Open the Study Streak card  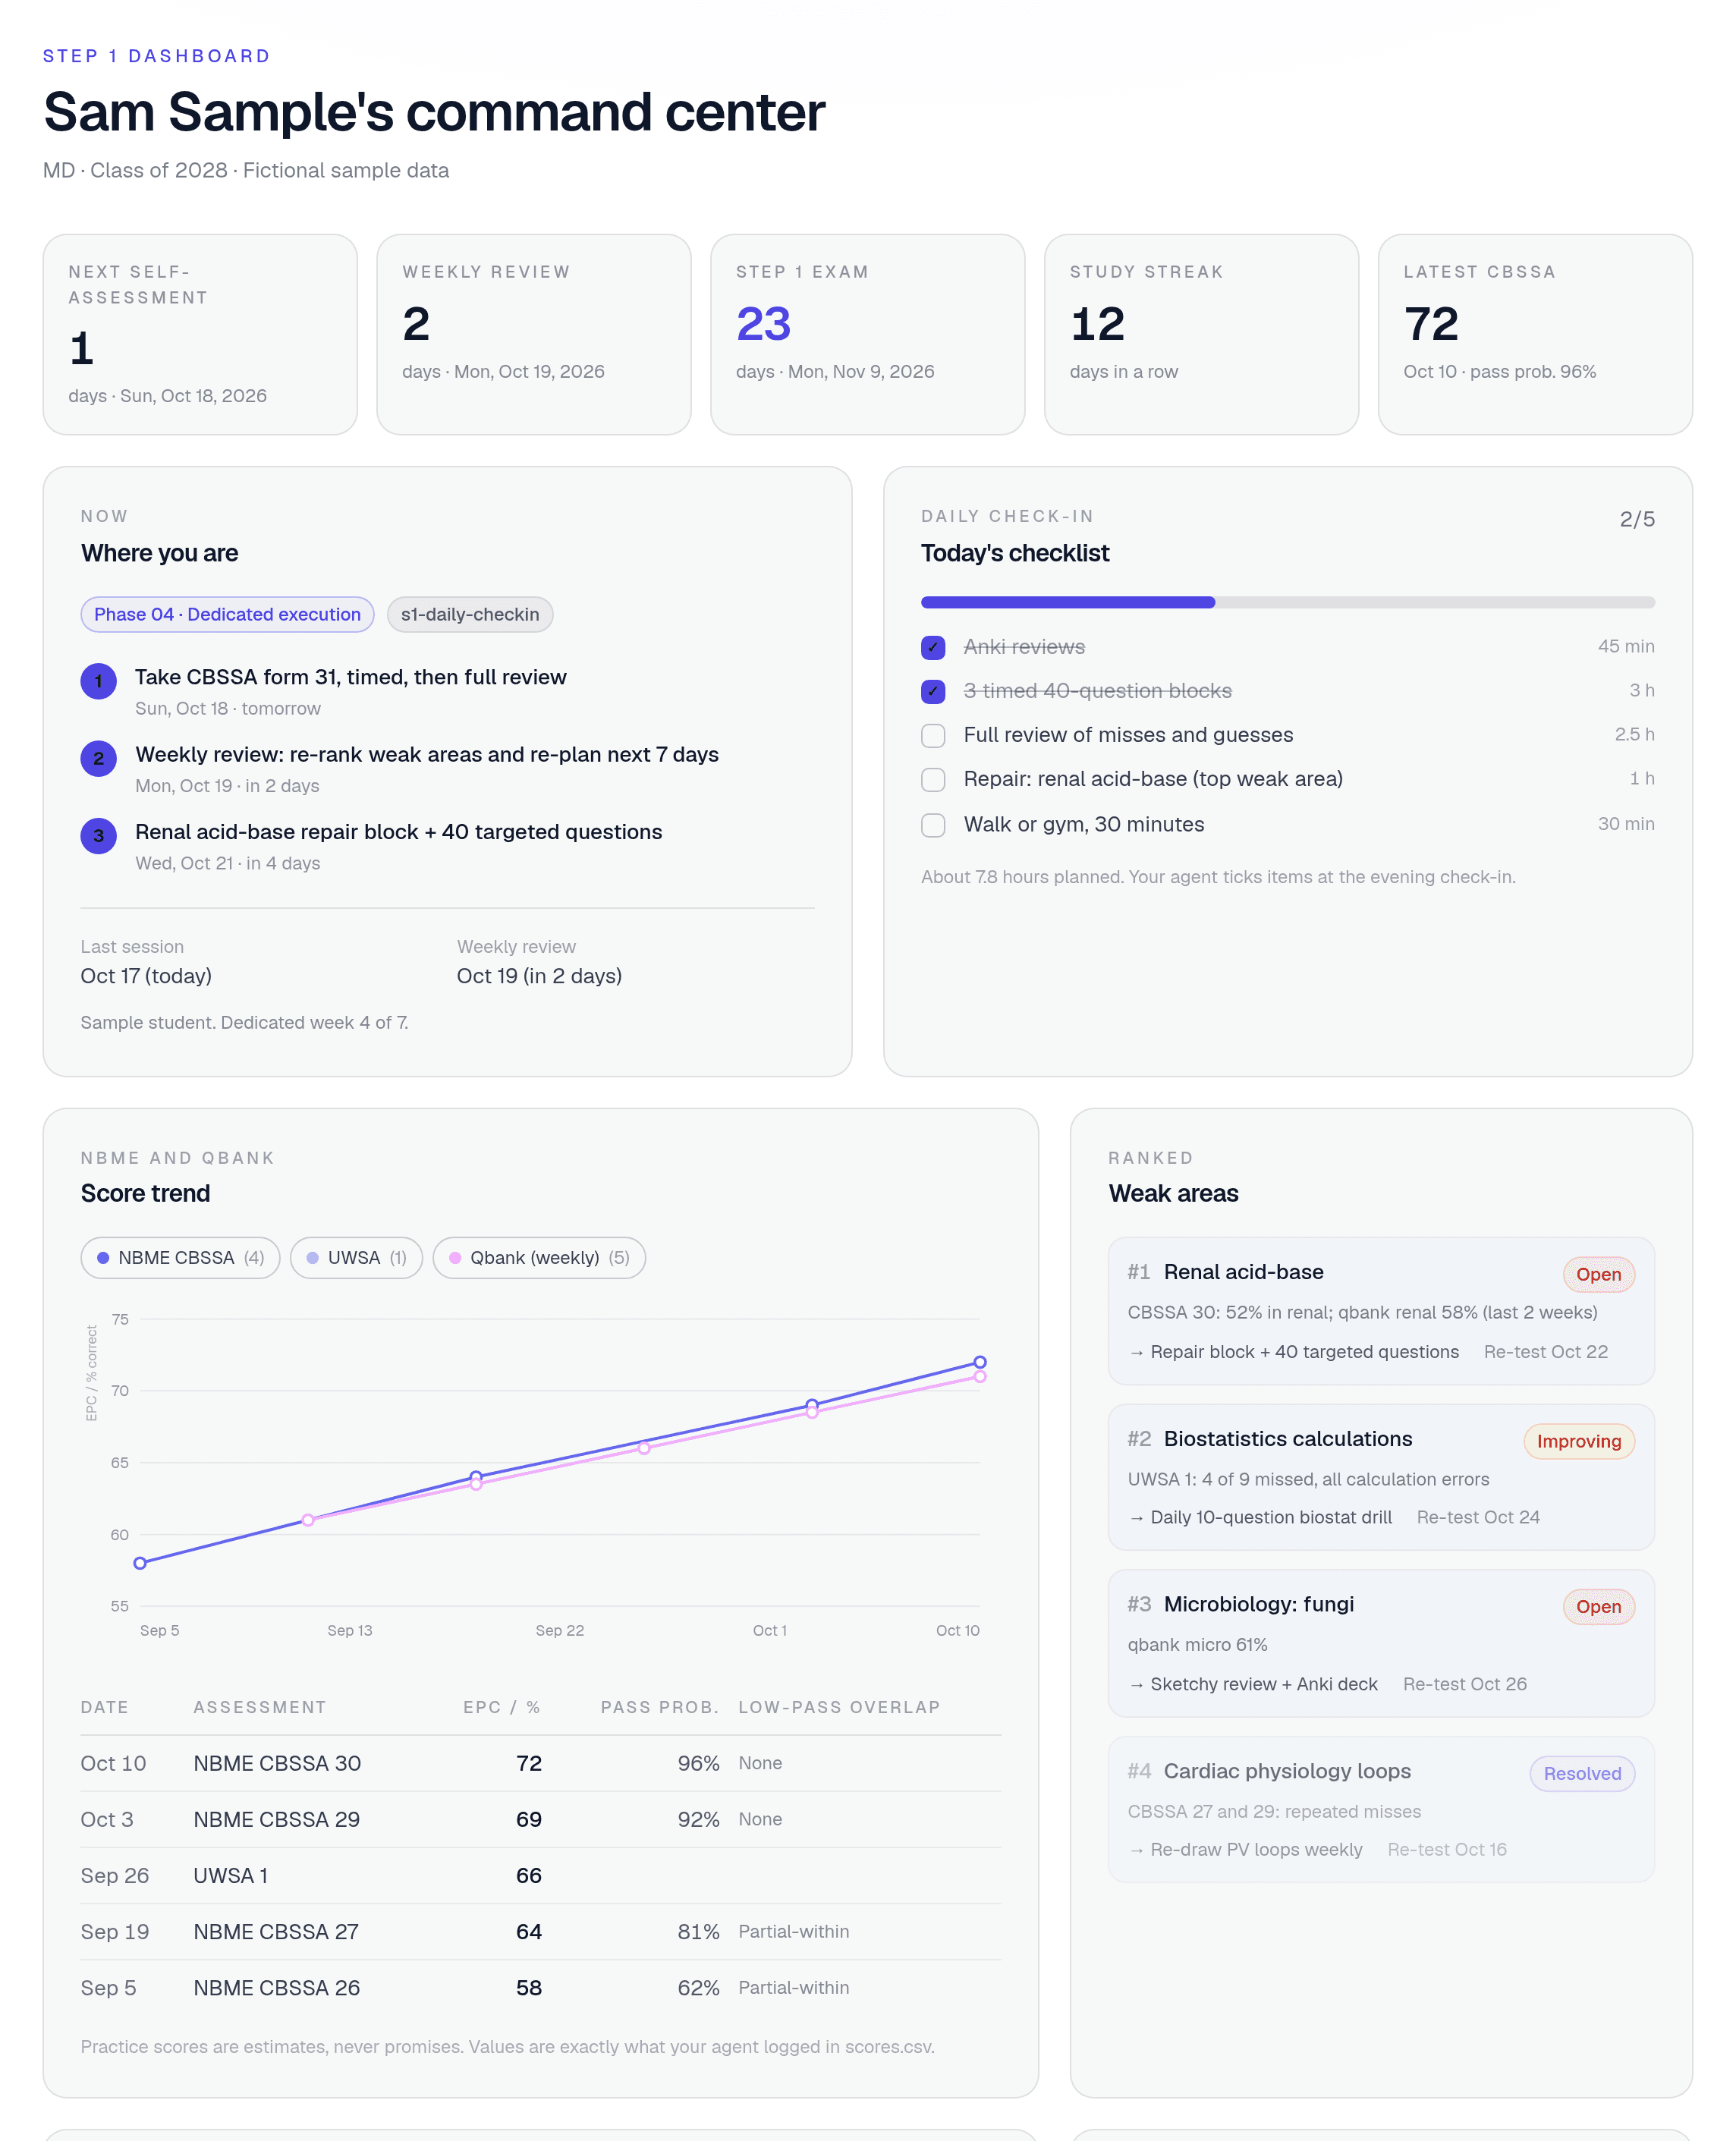point(1201,334)
